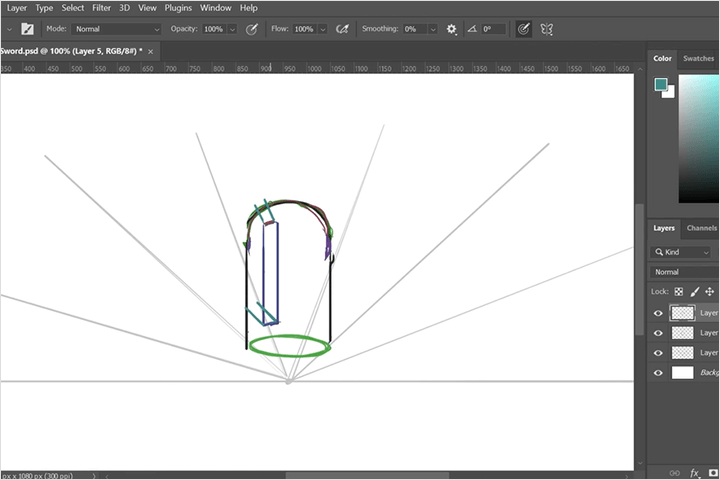This screenshot has width=720, height=480.
Task: Lock transparent pixels in Layers panel
Action: 679,292
